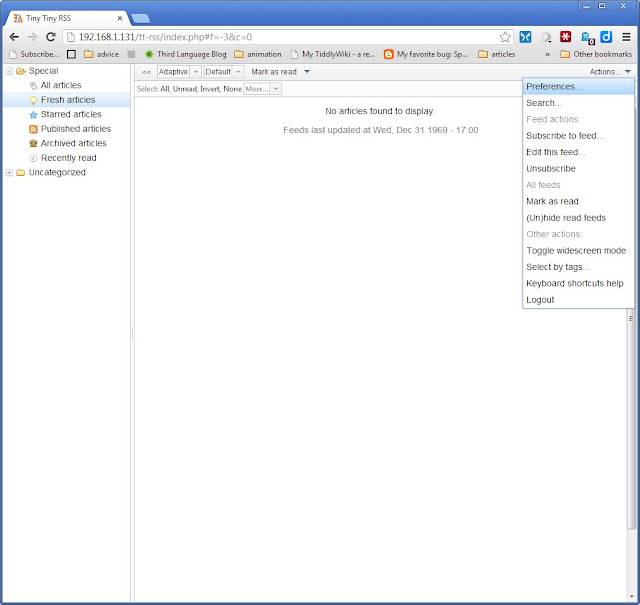
Task: Select Subscribe to feed... menu item
Action: coord(578,136)
